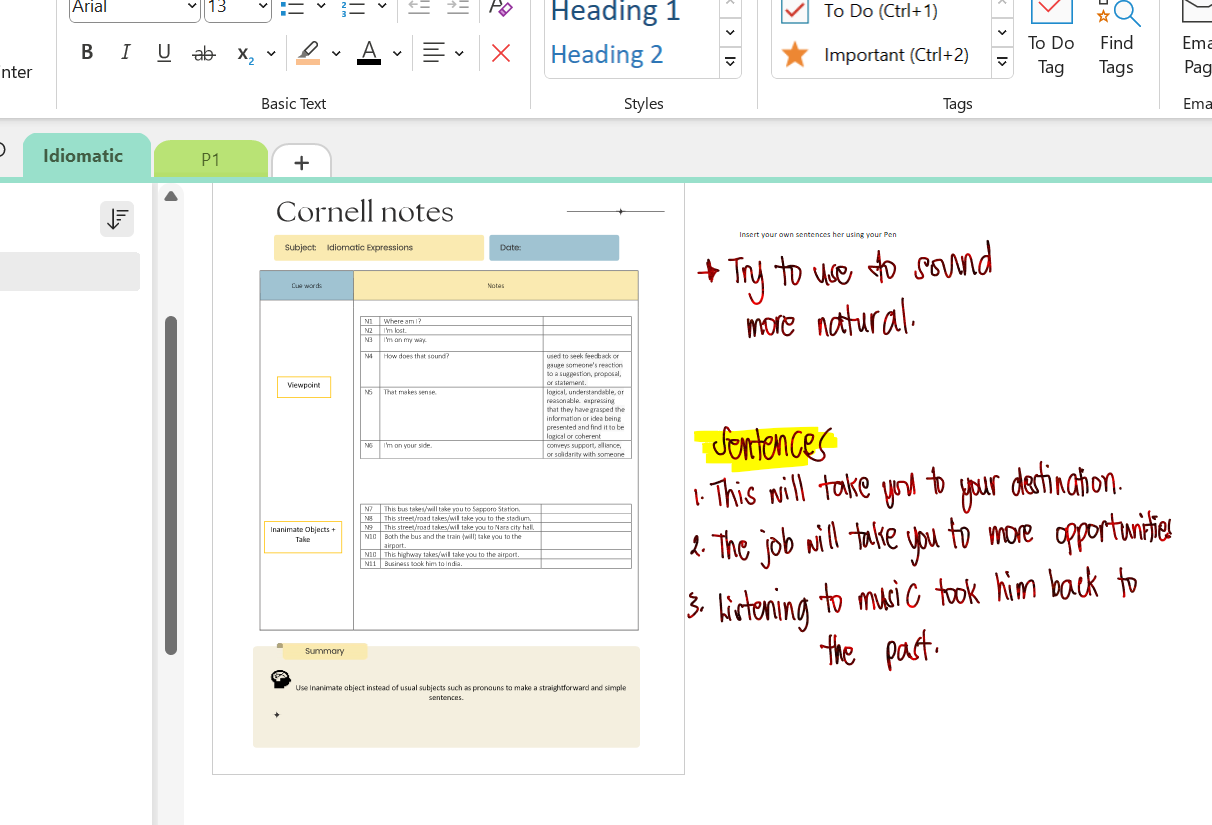
Task: Switch to the Idiomatic section tab
Action: click(86, 156)
